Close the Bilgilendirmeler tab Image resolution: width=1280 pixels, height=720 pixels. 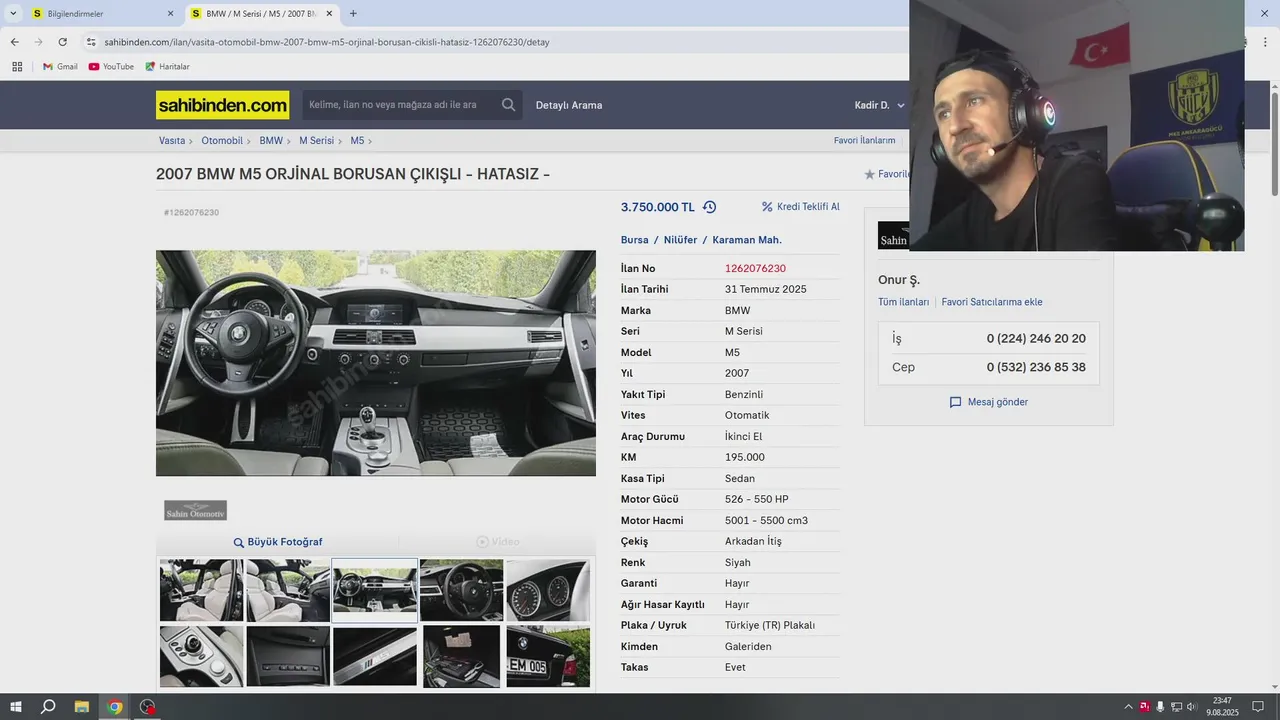tap(170, 14)
